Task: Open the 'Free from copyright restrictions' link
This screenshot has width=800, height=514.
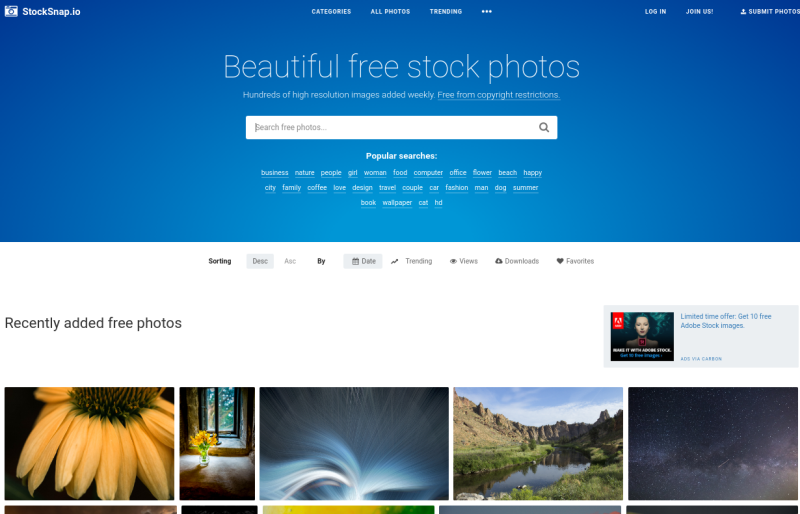Action: (498, 95)
